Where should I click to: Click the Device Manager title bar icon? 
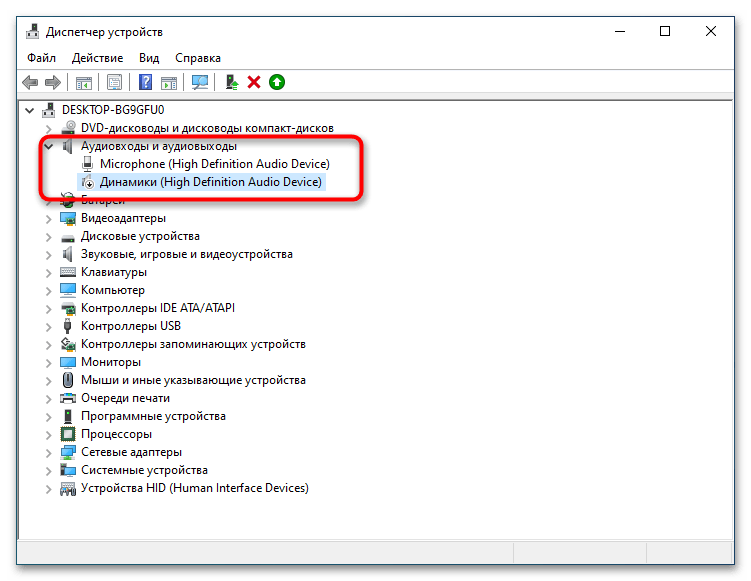click(33, 32)
